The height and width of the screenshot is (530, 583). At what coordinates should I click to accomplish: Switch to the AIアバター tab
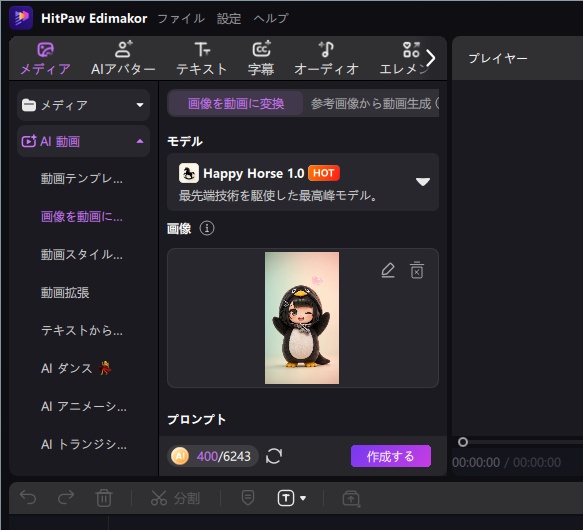123,59
